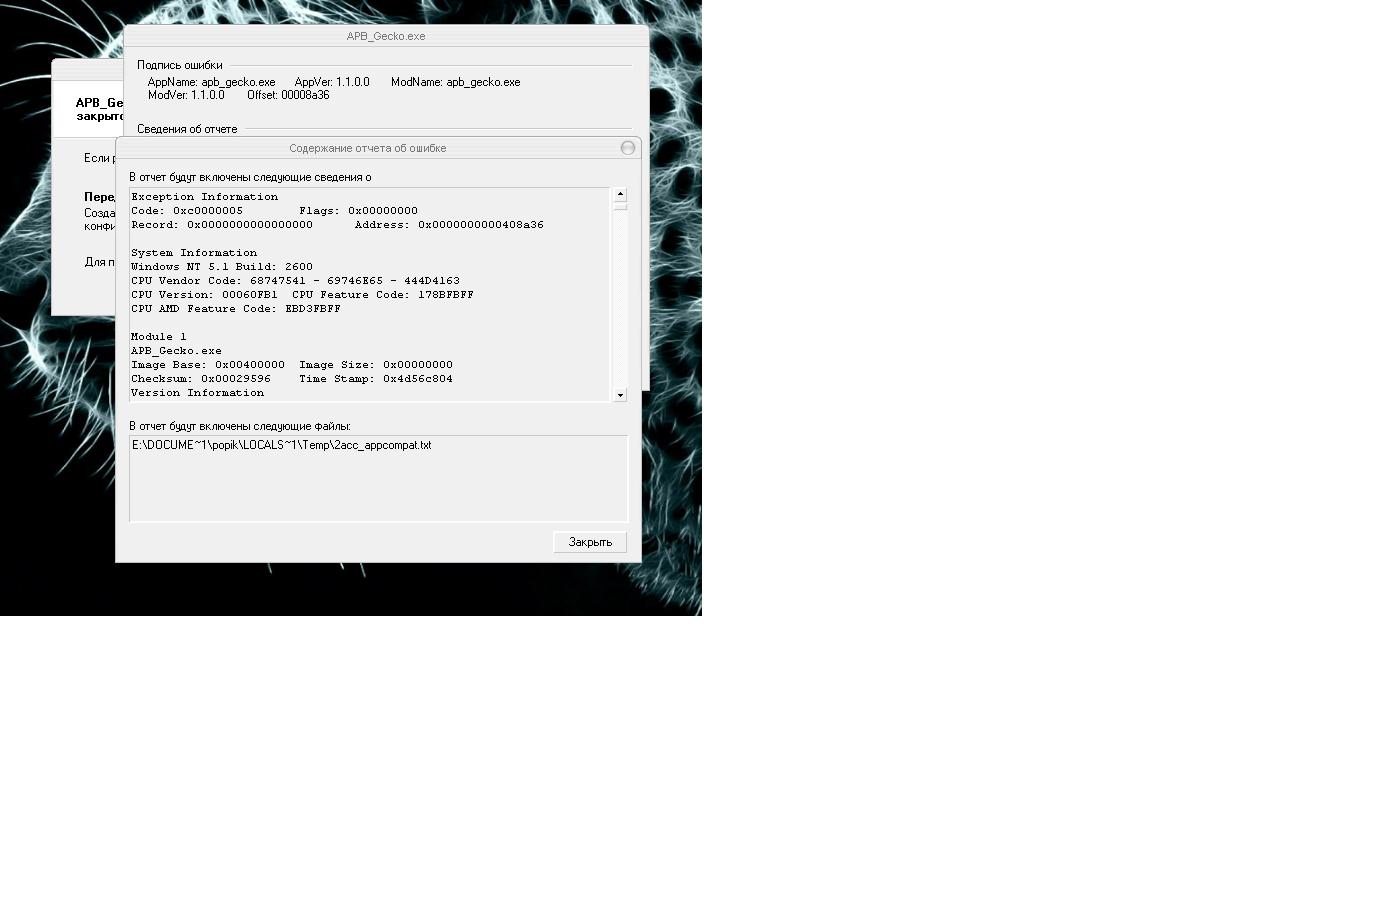The image size is (1400, 900).
Task: Click the empty area of the files list box
Action: tap(378, 490)
